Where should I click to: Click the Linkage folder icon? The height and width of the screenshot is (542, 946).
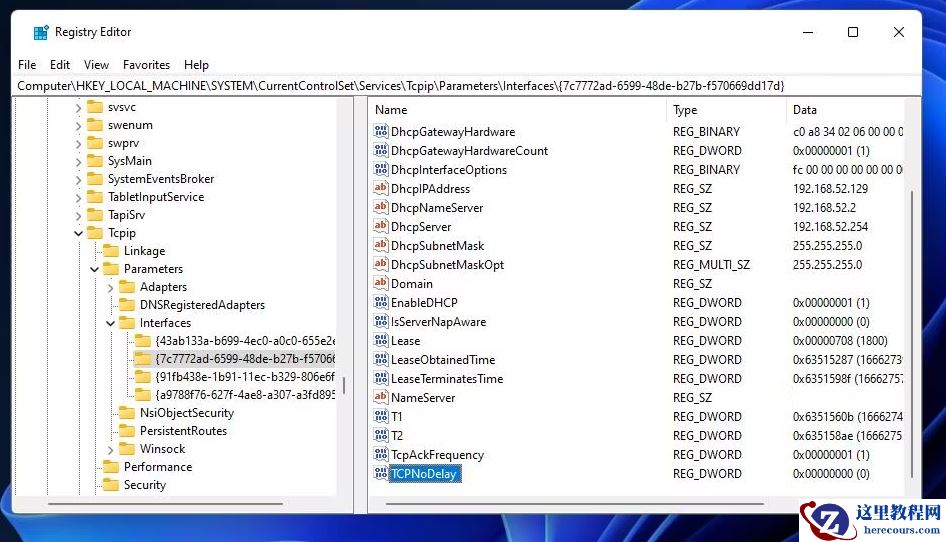111,250
